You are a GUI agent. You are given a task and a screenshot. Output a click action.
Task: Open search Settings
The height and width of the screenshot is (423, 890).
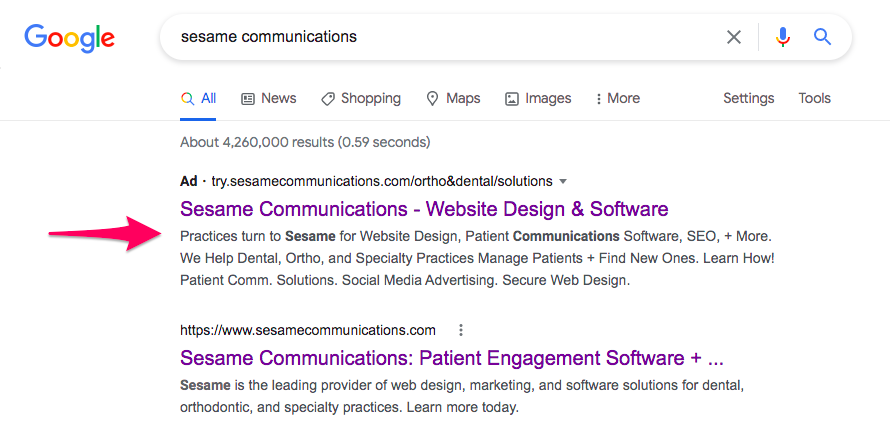(x=748, y=98)
